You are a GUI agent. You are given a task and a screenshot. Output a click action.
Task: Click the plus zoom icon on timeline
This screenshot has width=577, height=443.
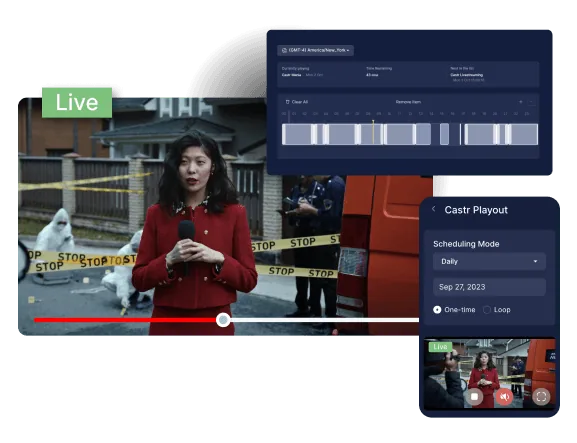click(521, 102)
